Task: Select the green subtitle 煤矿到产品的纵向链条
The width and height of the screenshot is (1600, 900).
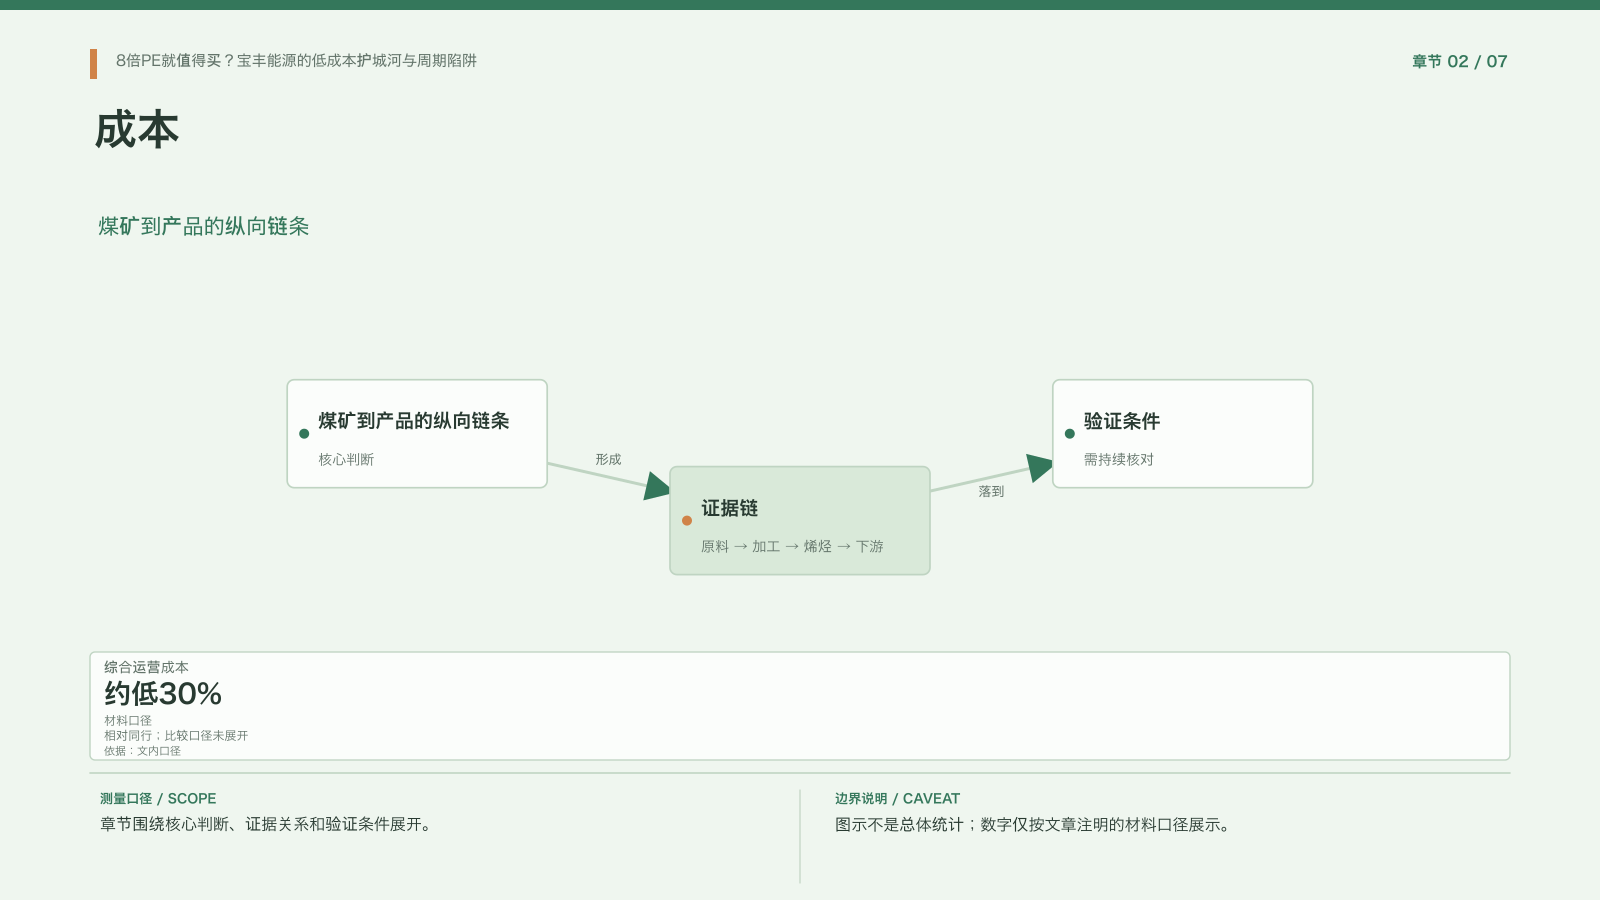Action: coord(204,226)
